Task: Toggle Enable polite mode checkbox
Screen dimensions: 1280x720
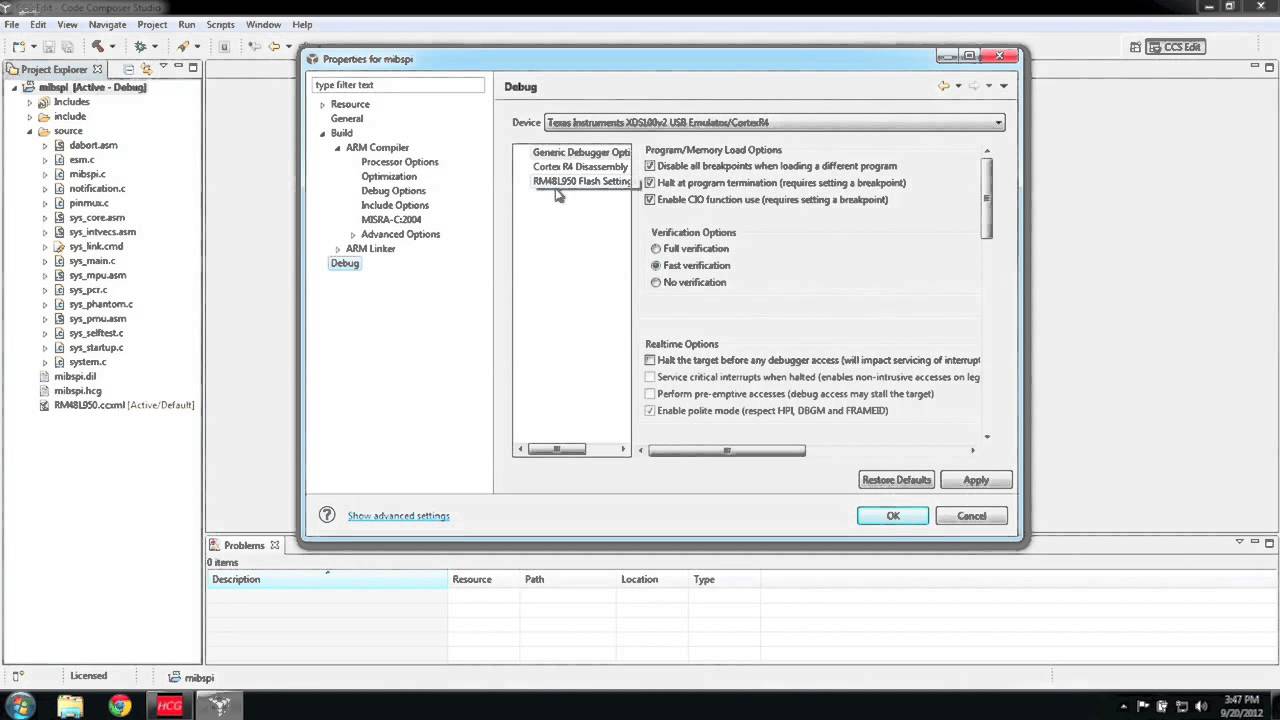Action: coord(650,411)
